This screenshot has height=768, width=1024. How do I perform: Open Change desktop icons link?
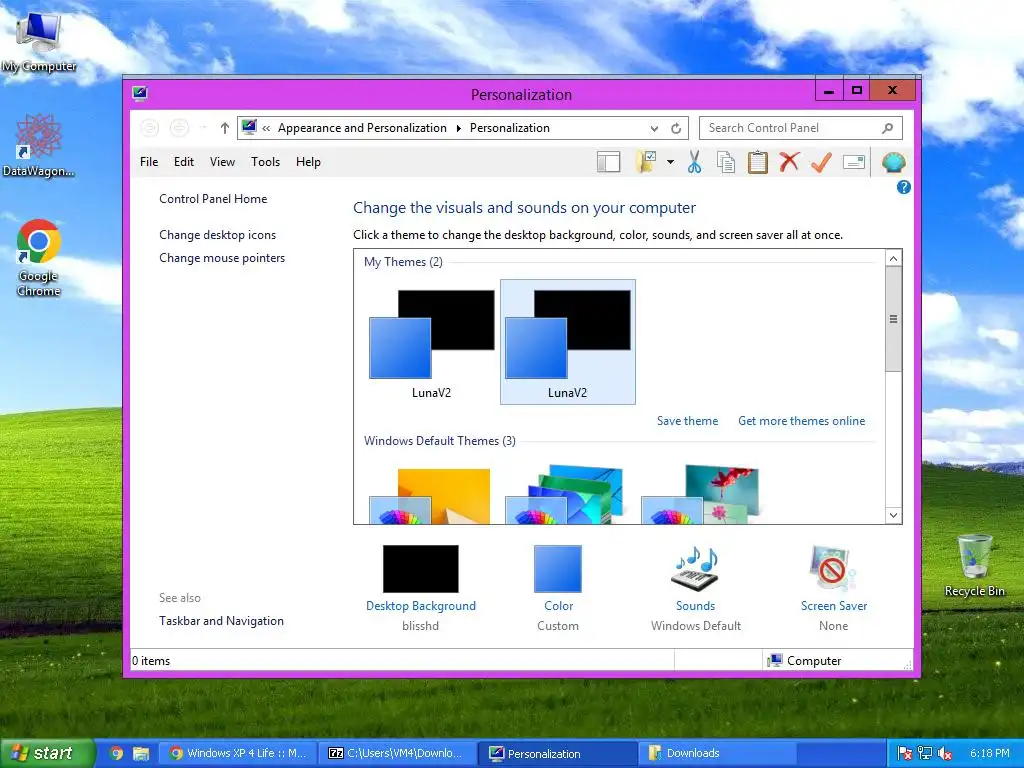[217, 234]
